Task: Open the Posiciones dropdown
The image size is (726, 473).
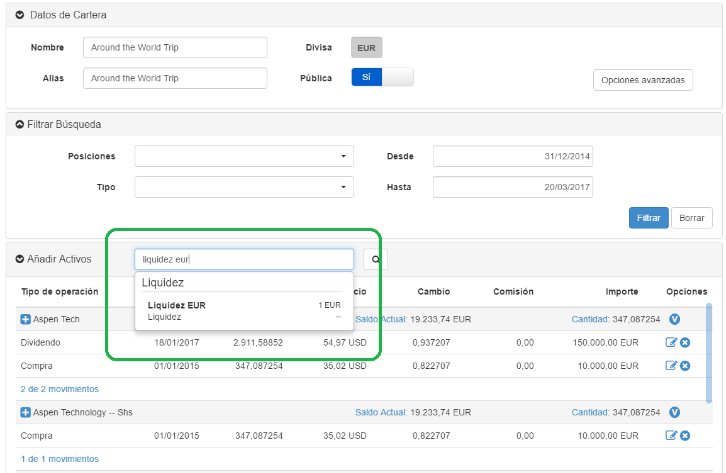Action: [x=244, y=156]
